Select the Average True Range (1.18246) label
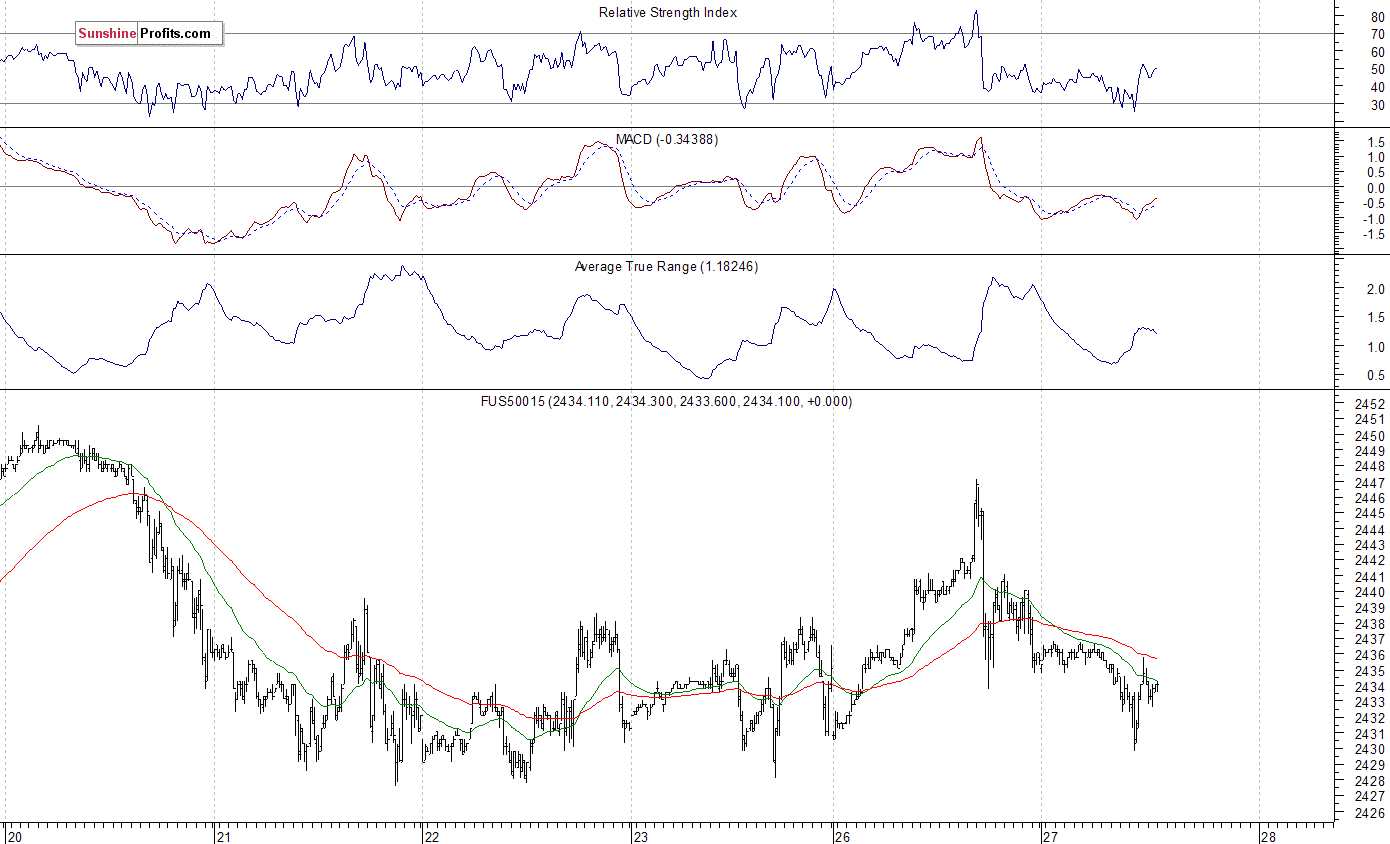Screen dimensions: 1390x844 point(666,267)
